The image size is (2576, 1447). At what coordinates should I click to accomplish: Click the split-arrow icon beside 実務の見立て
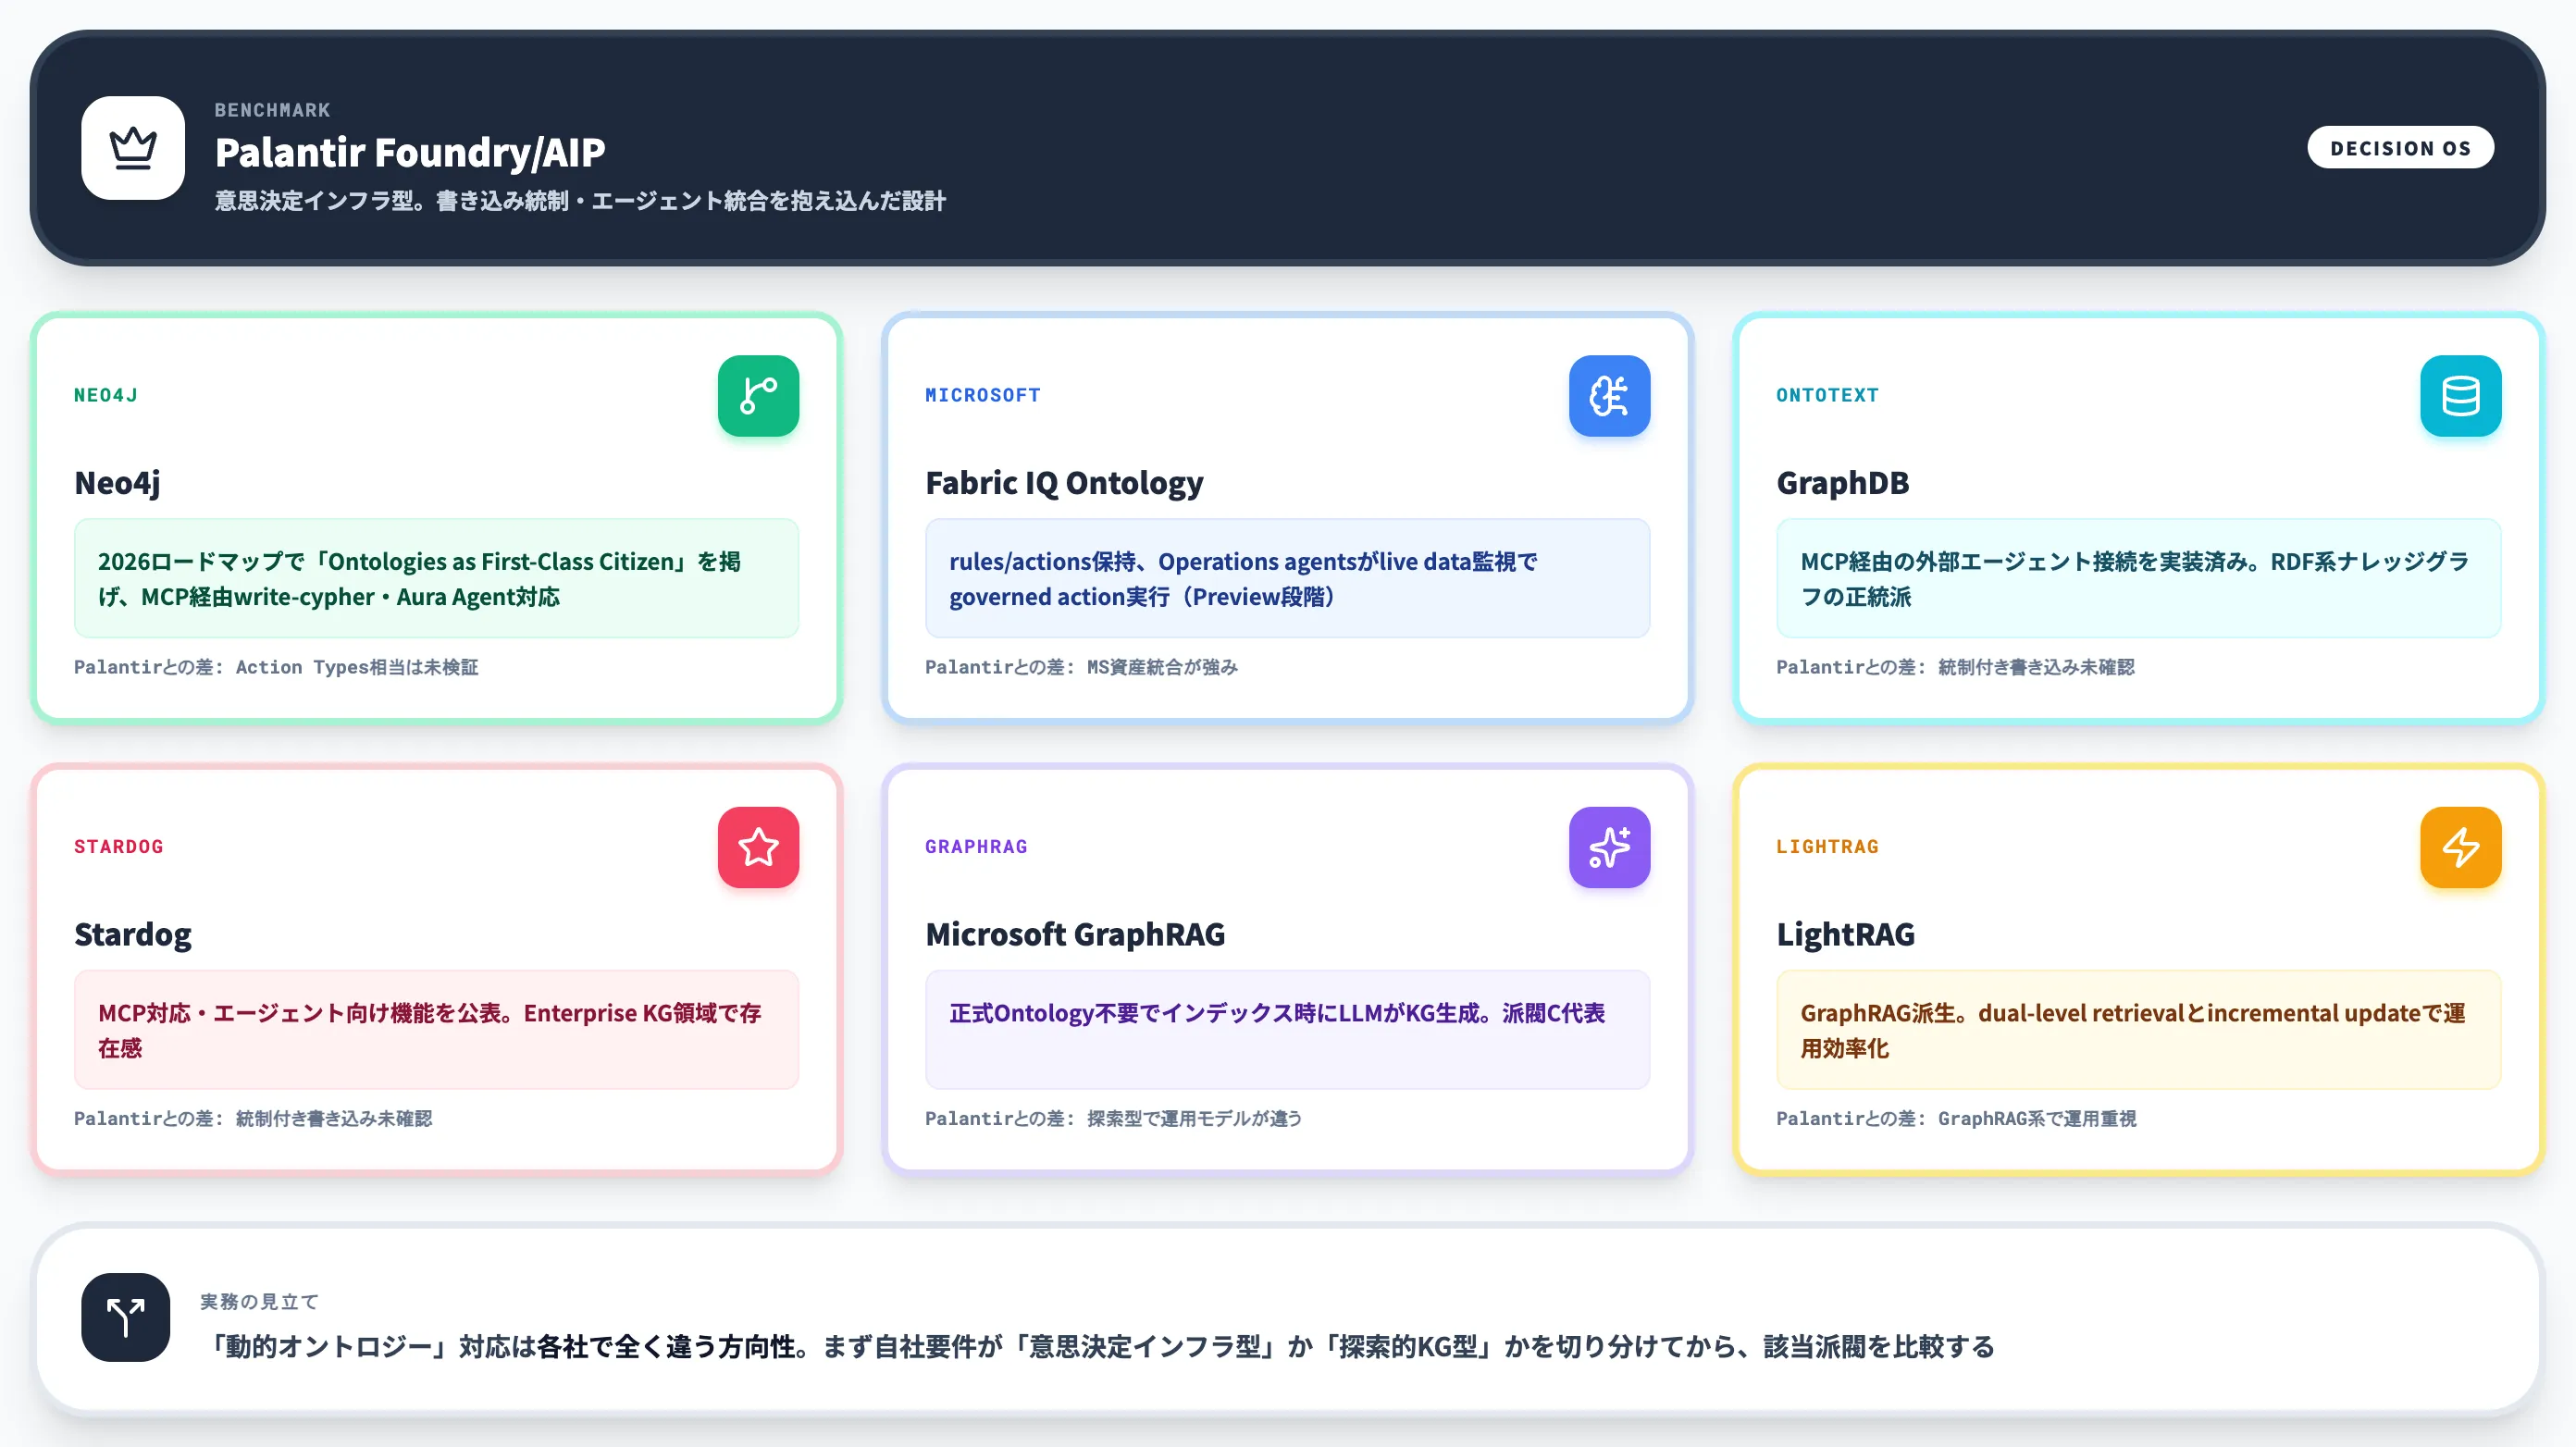[x=126, y=1317]
